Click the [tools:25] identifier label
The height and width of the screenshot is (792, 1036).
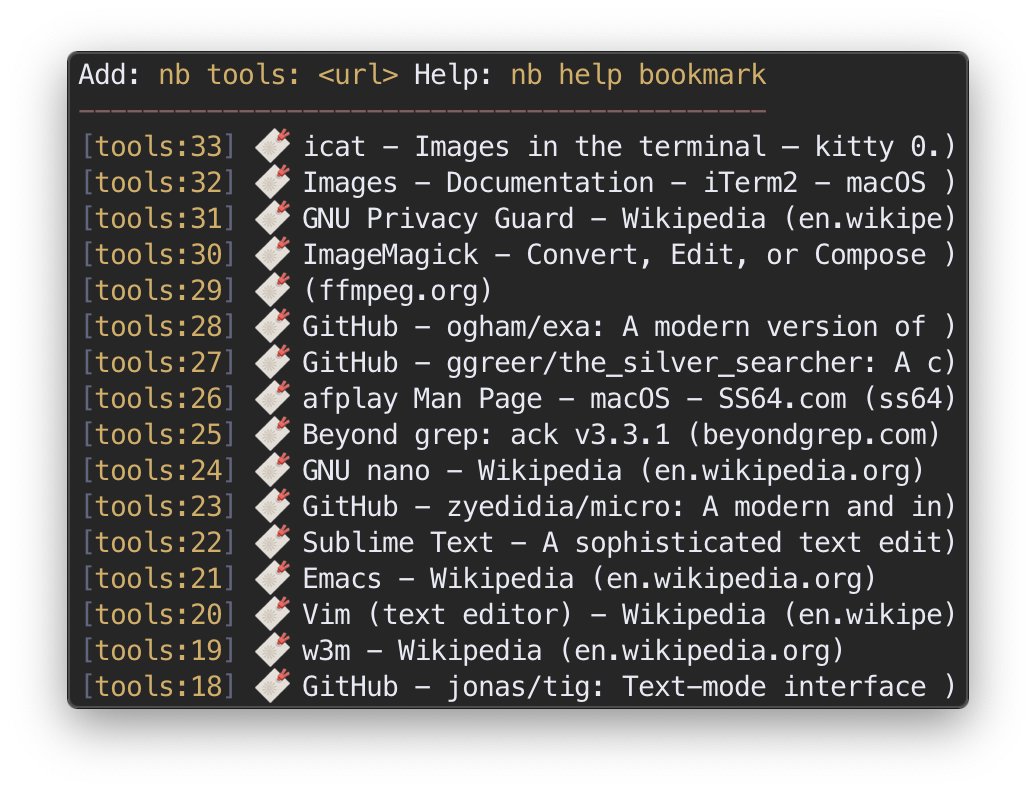[x=158, y=435]
